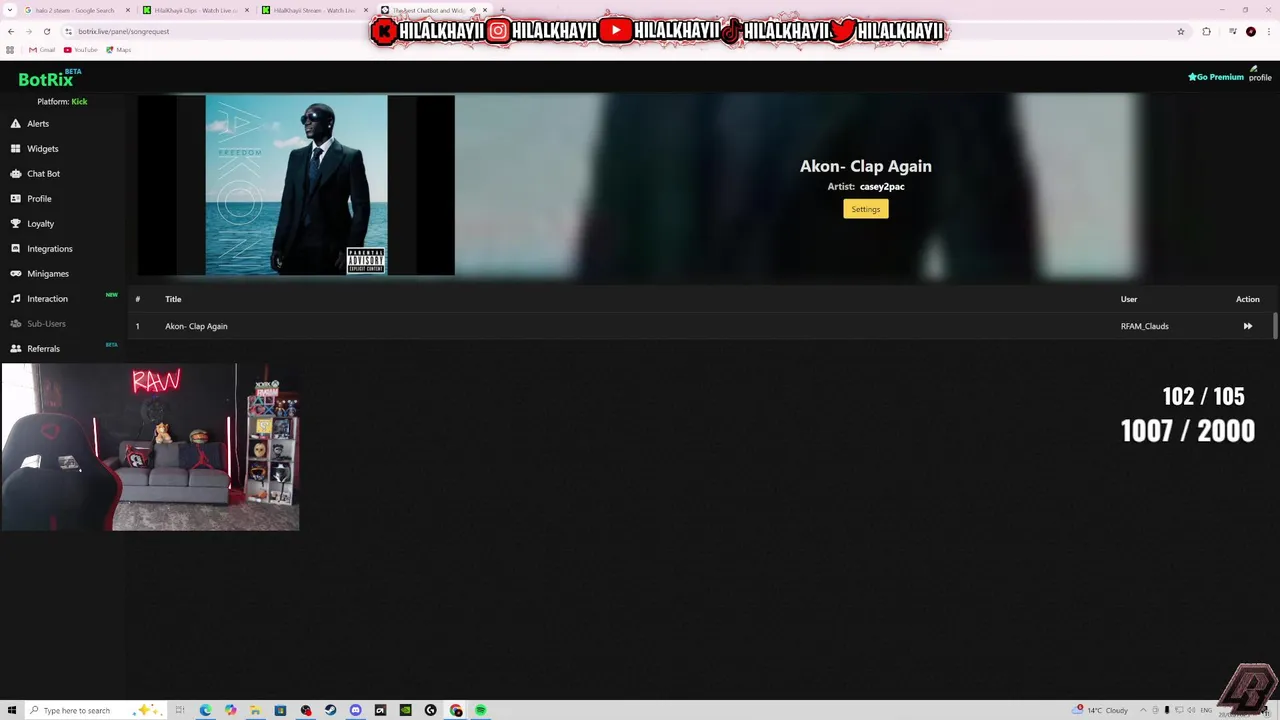1280x720 pixels.
Task: Open Copilot from the taskbar
Action: tap(230, 710)
